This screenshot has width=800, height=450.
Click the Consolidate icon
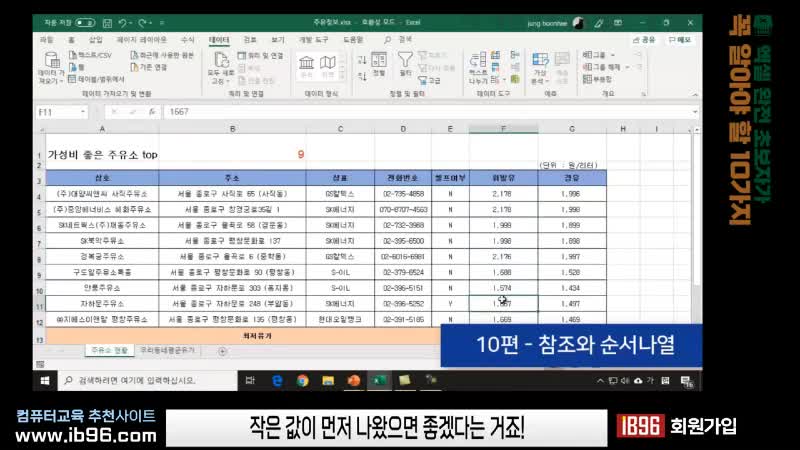pyautogui.click(x=515, y=55)
